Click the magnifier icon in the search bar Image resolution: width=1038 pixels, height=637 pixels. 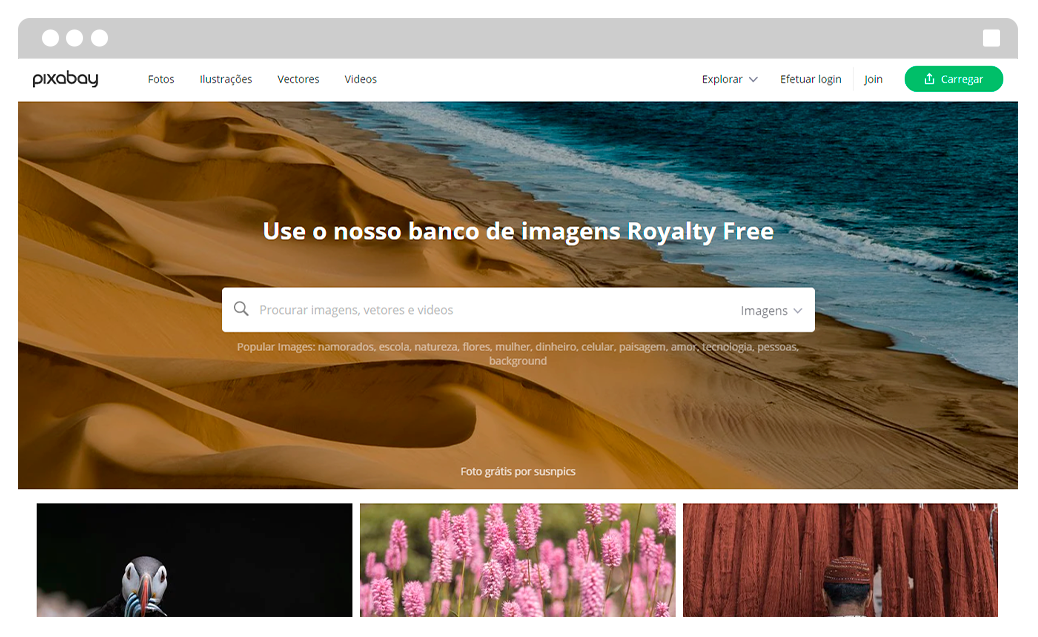click(242, 309)
